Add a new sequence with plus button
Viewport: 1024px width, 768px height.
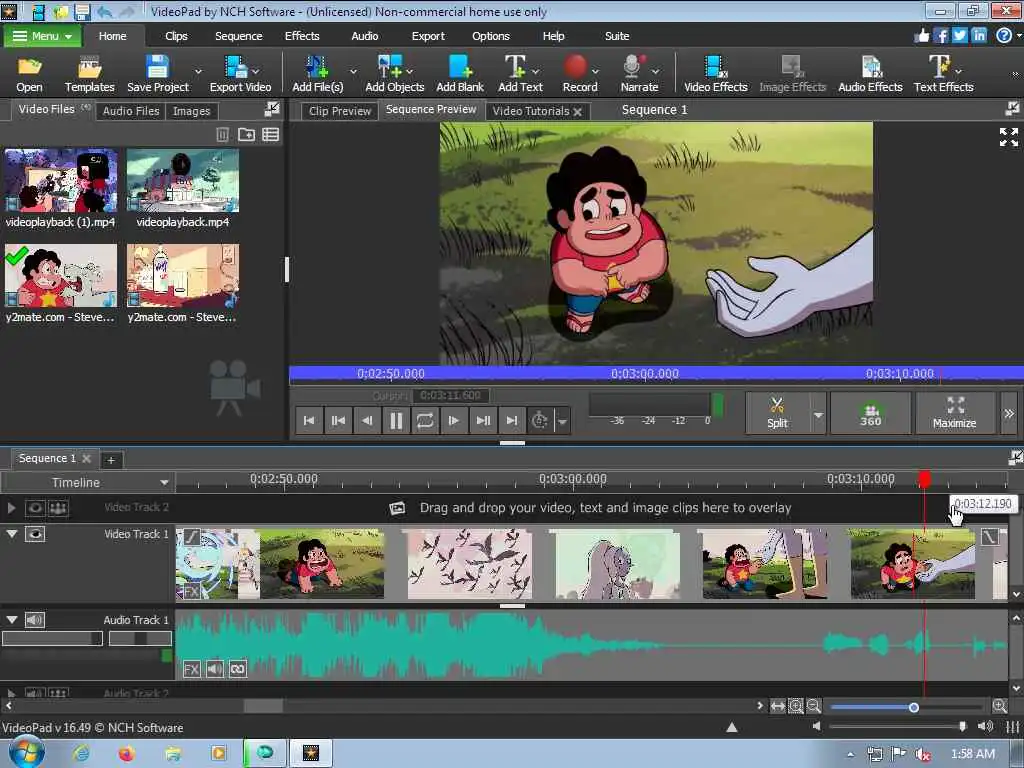[x=111, y=460]
